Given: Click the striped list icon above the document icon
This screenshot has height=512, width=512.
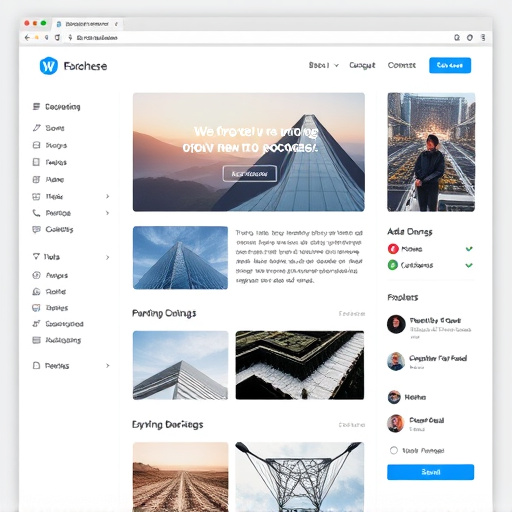Looking at the screenshot, I should coord(36,340).
